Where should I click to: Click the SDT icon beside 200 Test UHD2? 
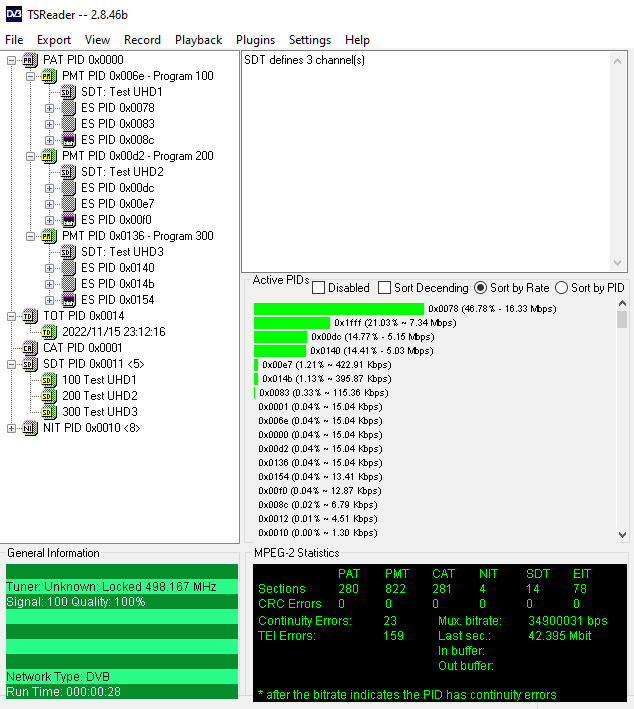pyautogui.click(x=48, y=396)
